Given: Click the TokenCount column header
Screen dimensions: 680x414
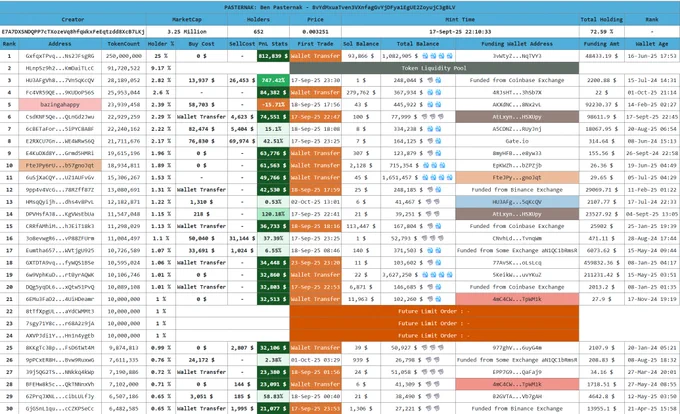Looking at the screenshot, I should click(124, 44).
